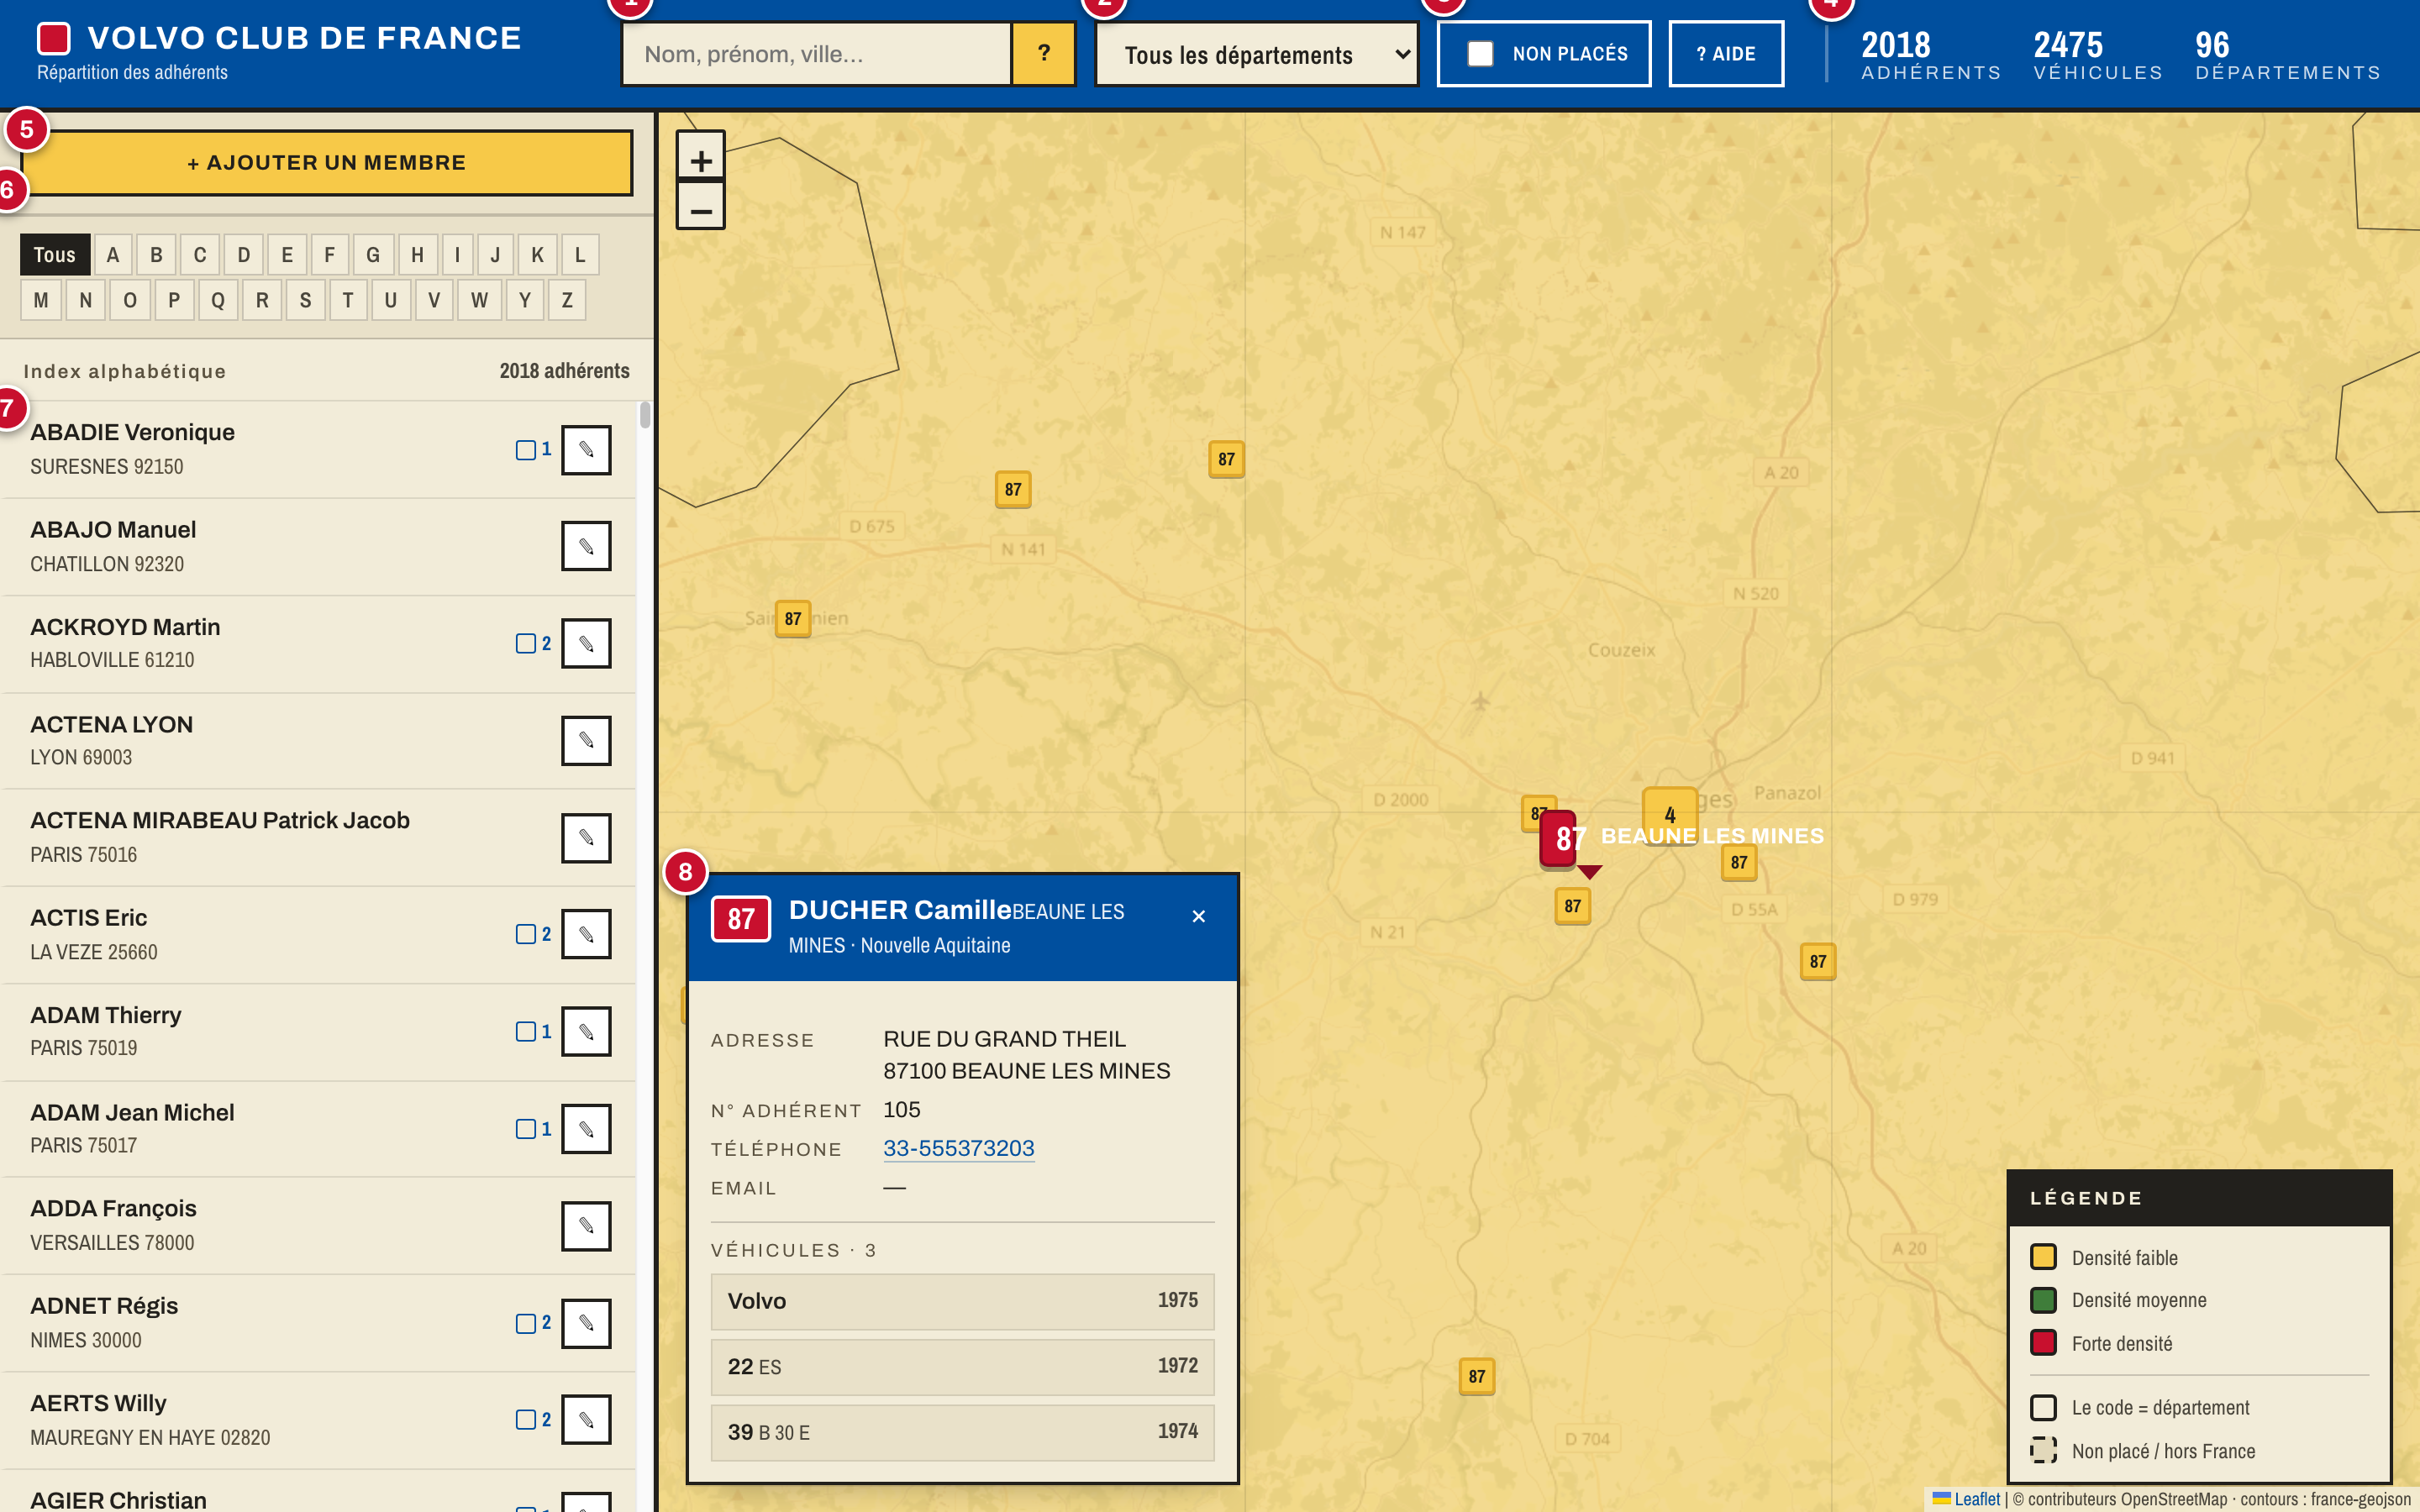Image resolution: width=2420 pixels, height=1512 pixels.
Task: Click the yellow question mark search button
Action: click(1043, 53)
